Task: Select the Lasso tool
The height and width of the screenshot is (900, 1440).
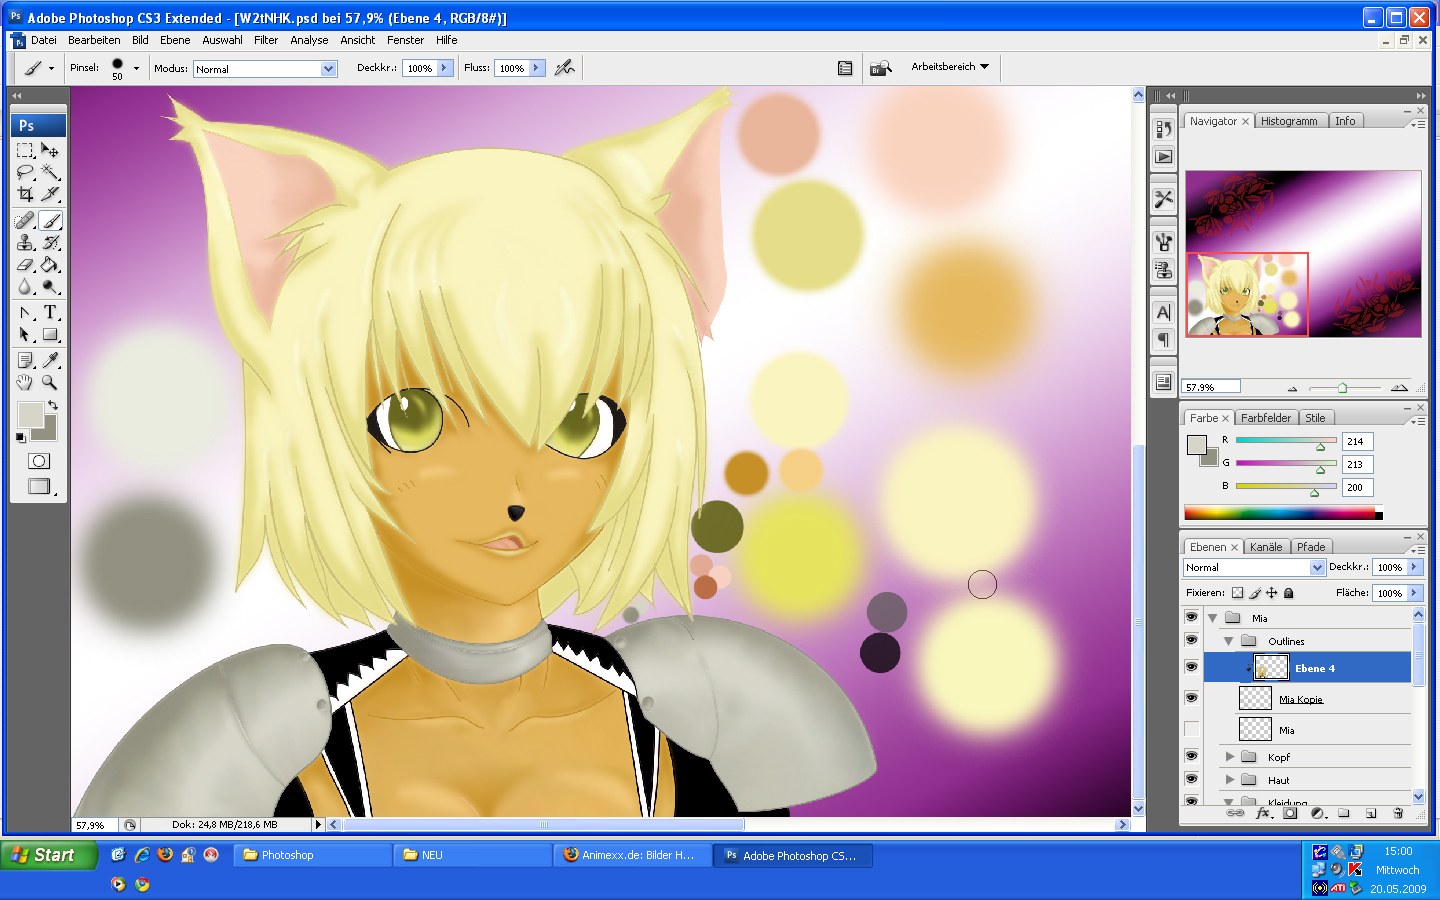Action: 25,172
